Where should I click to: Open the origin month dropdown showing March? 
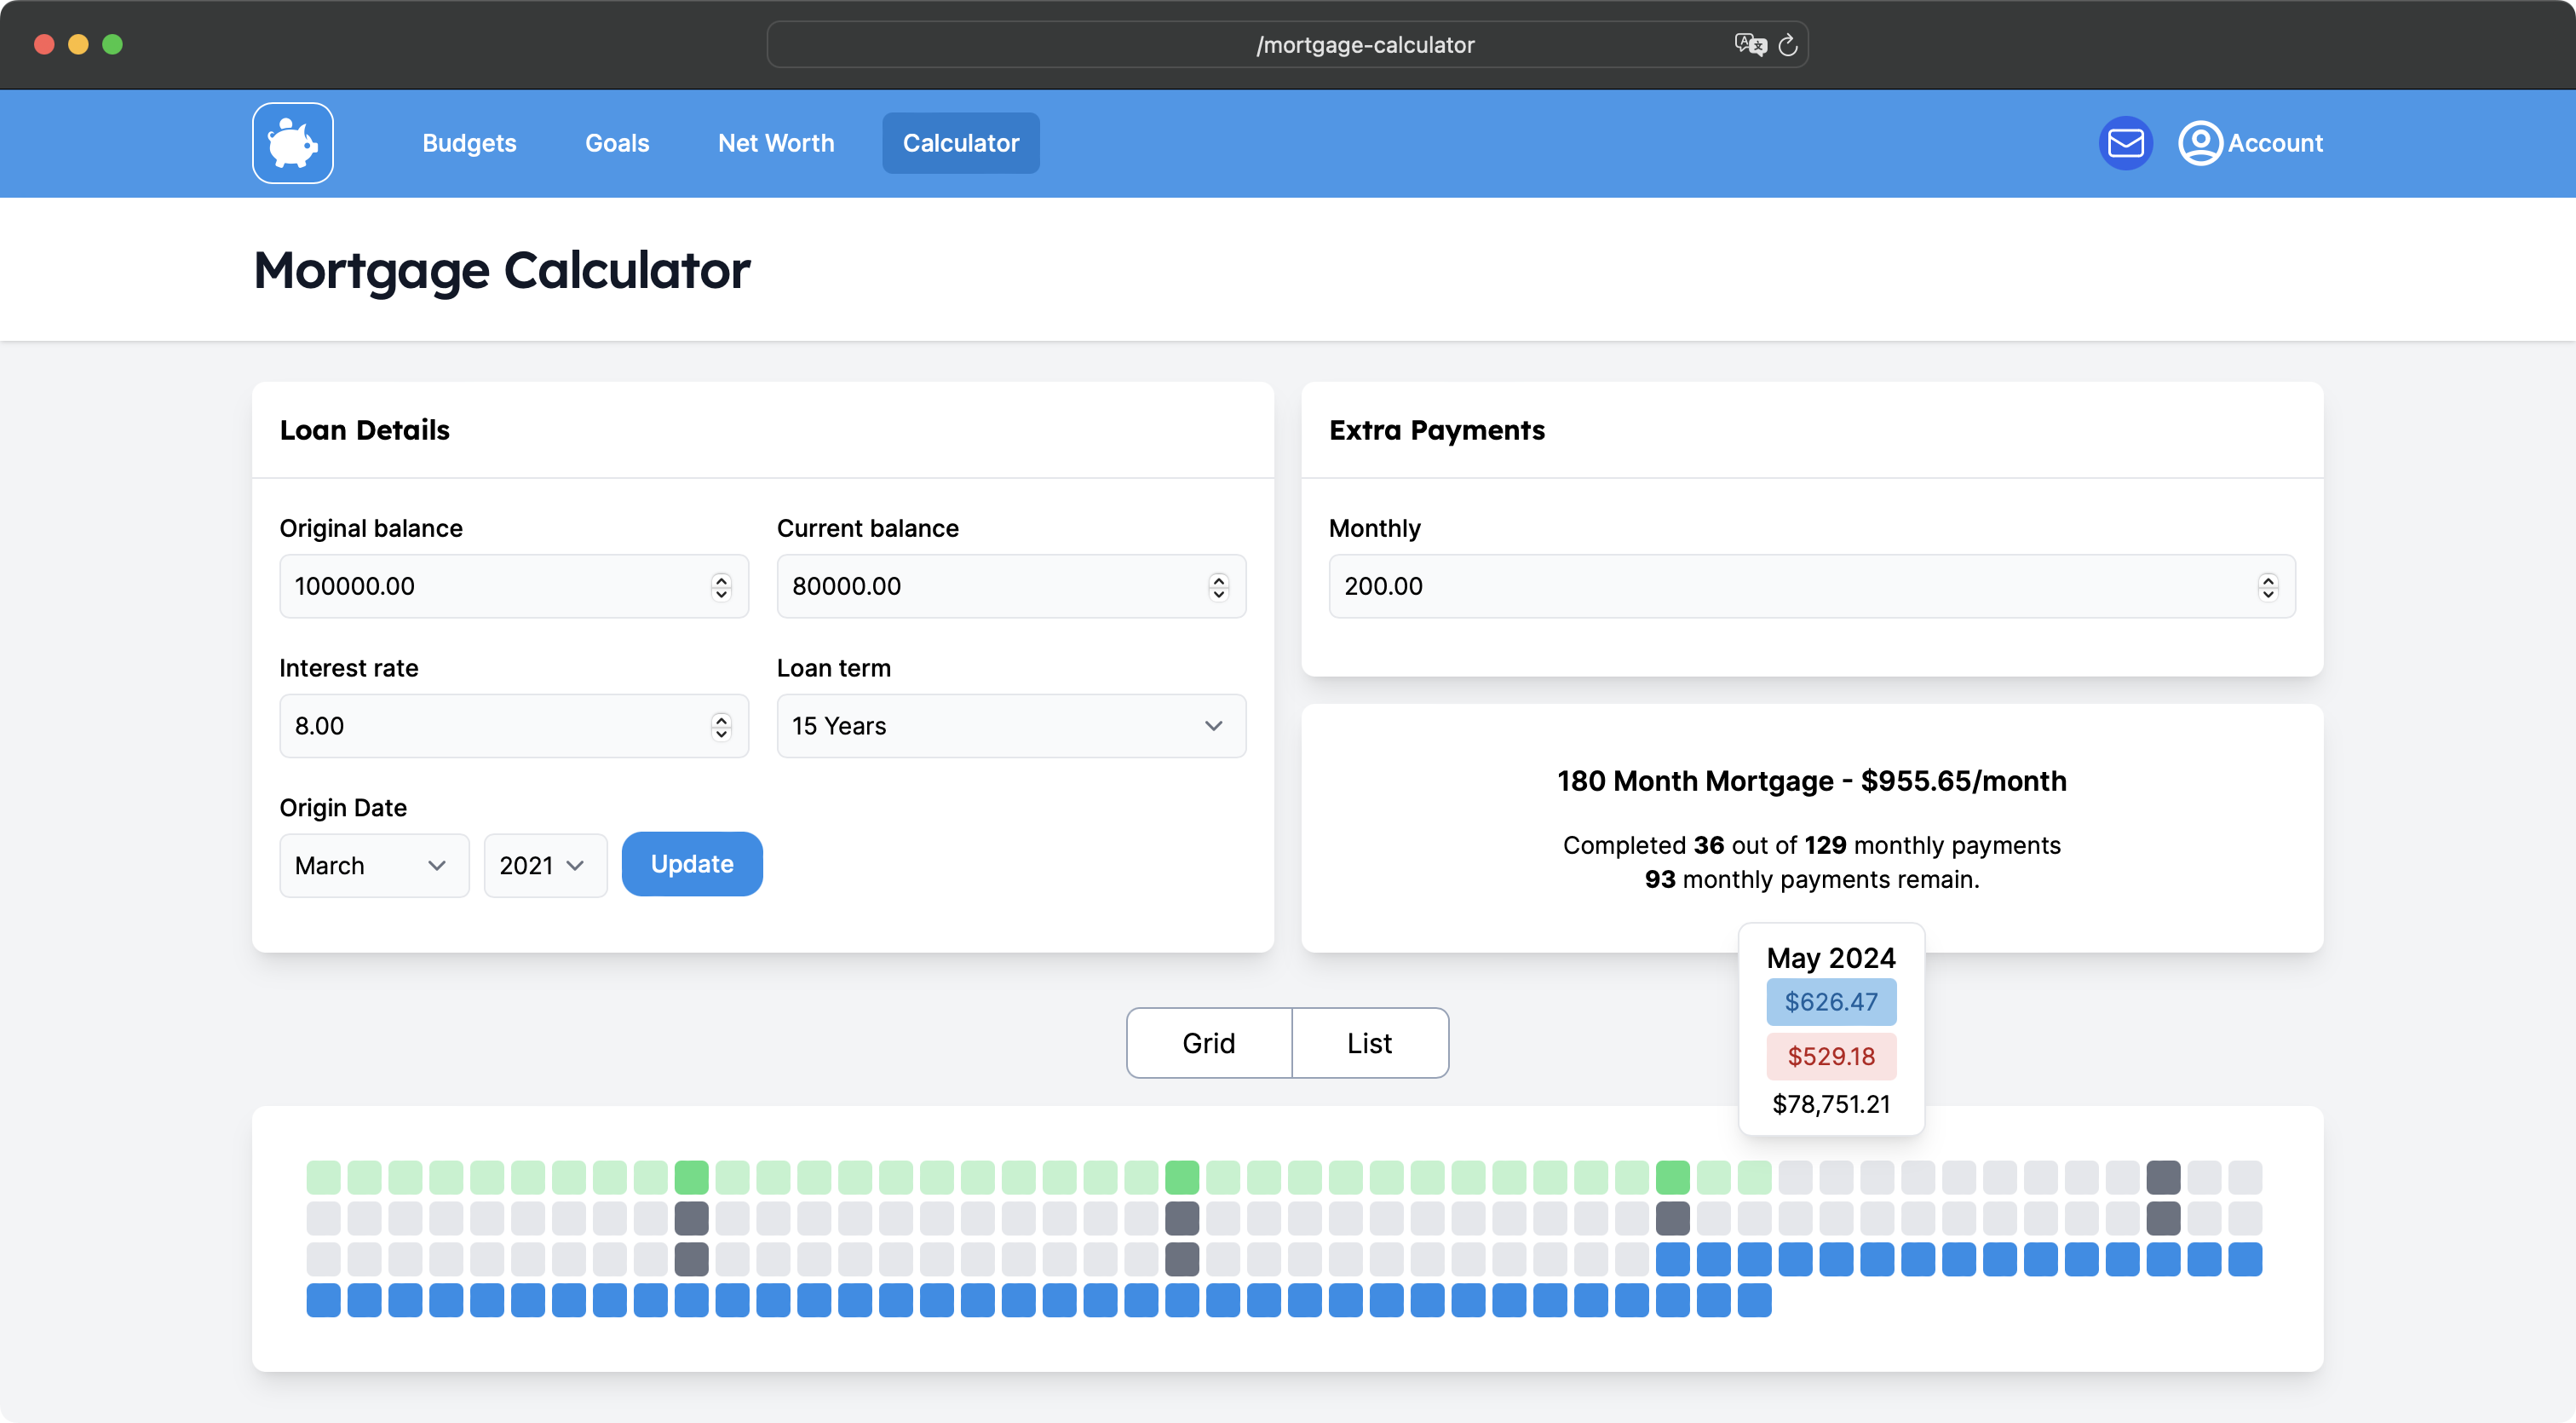[x=373, y=865]
